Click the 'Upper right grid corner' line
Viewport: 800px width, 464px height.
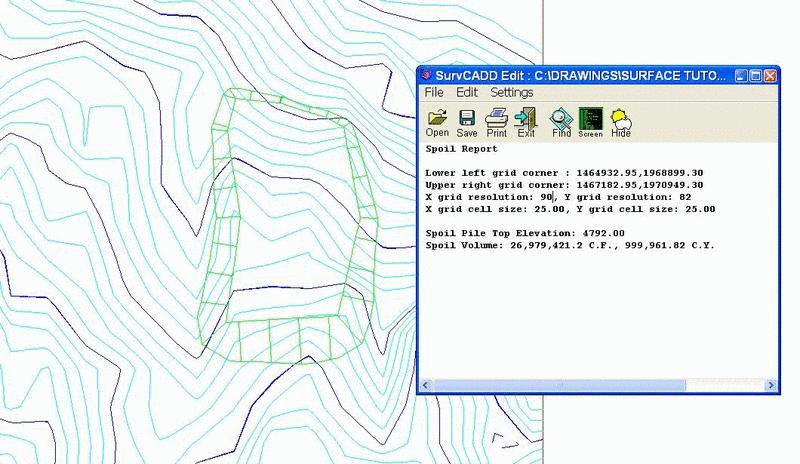pos(564,185)
